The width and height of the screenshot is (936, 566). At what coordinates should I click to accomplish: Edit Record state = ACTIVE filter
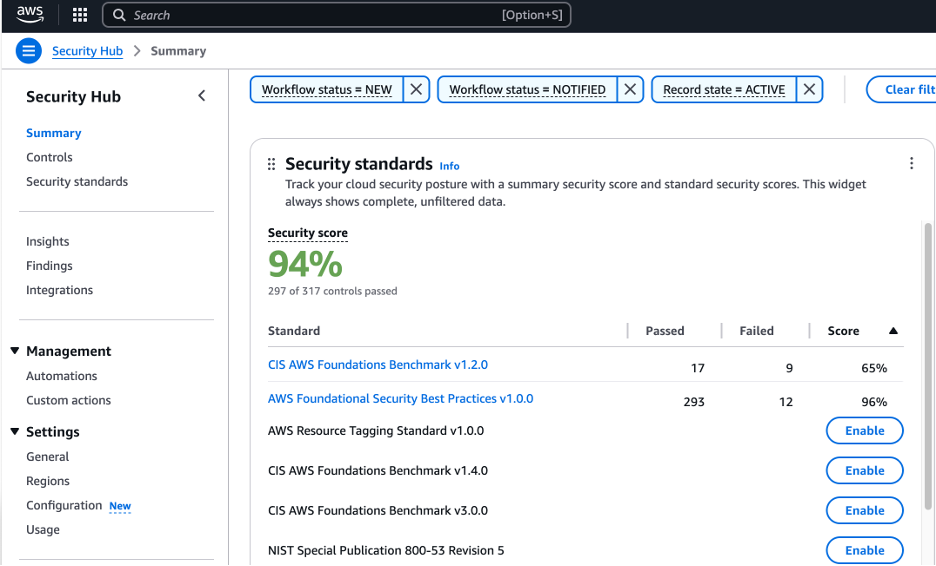click(723, 90)
